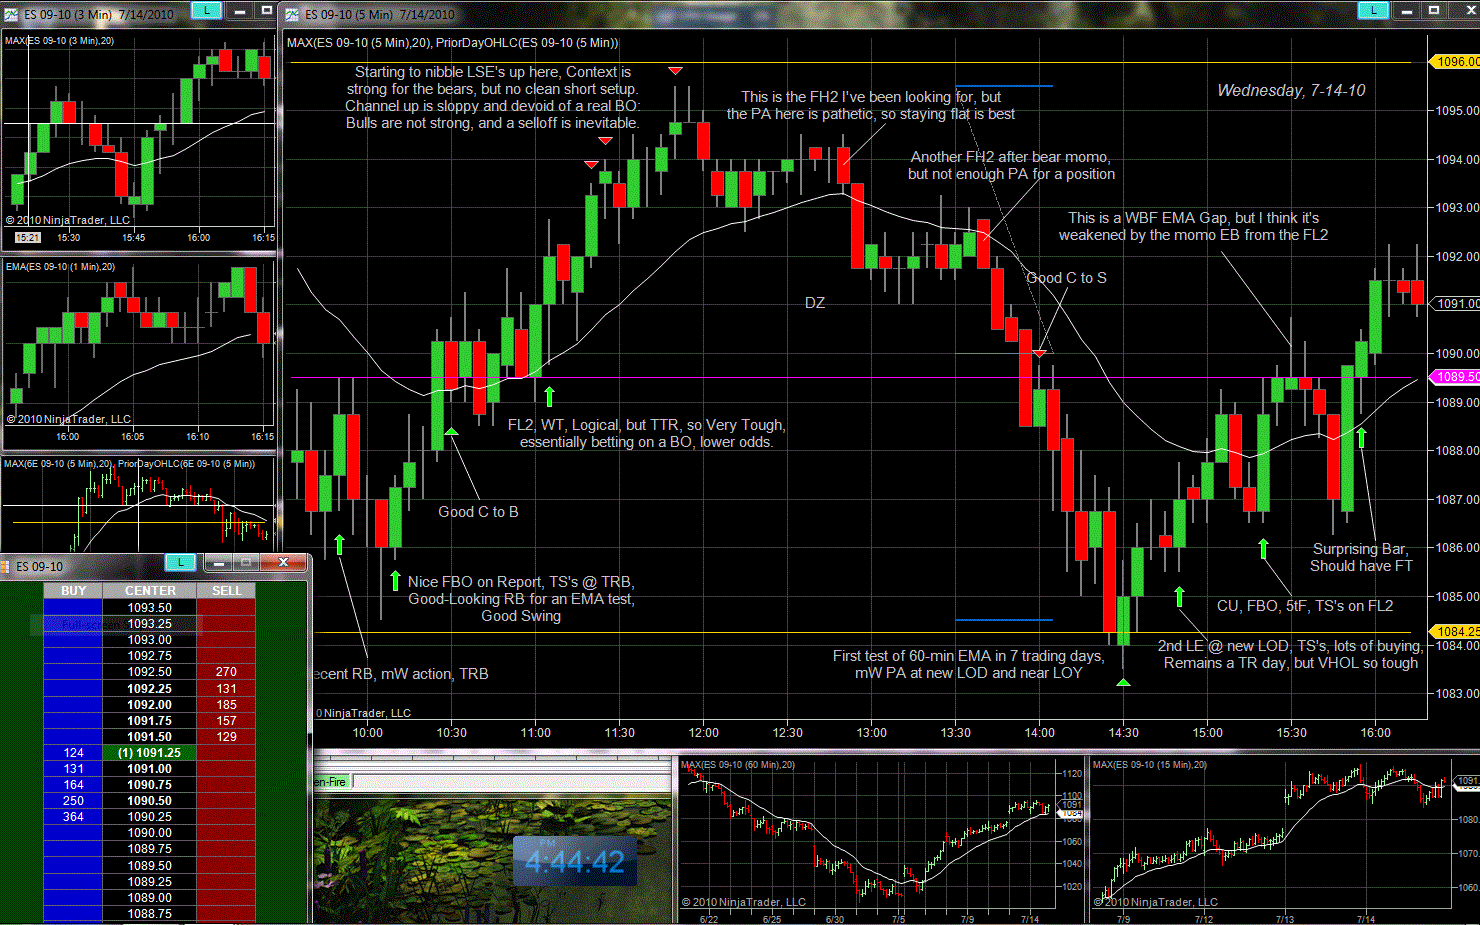Image resolution: width=1480 pixels, height=925 pixels.
Task: Click the sell cell showing 270 at 1092.50
Action: 227,673
